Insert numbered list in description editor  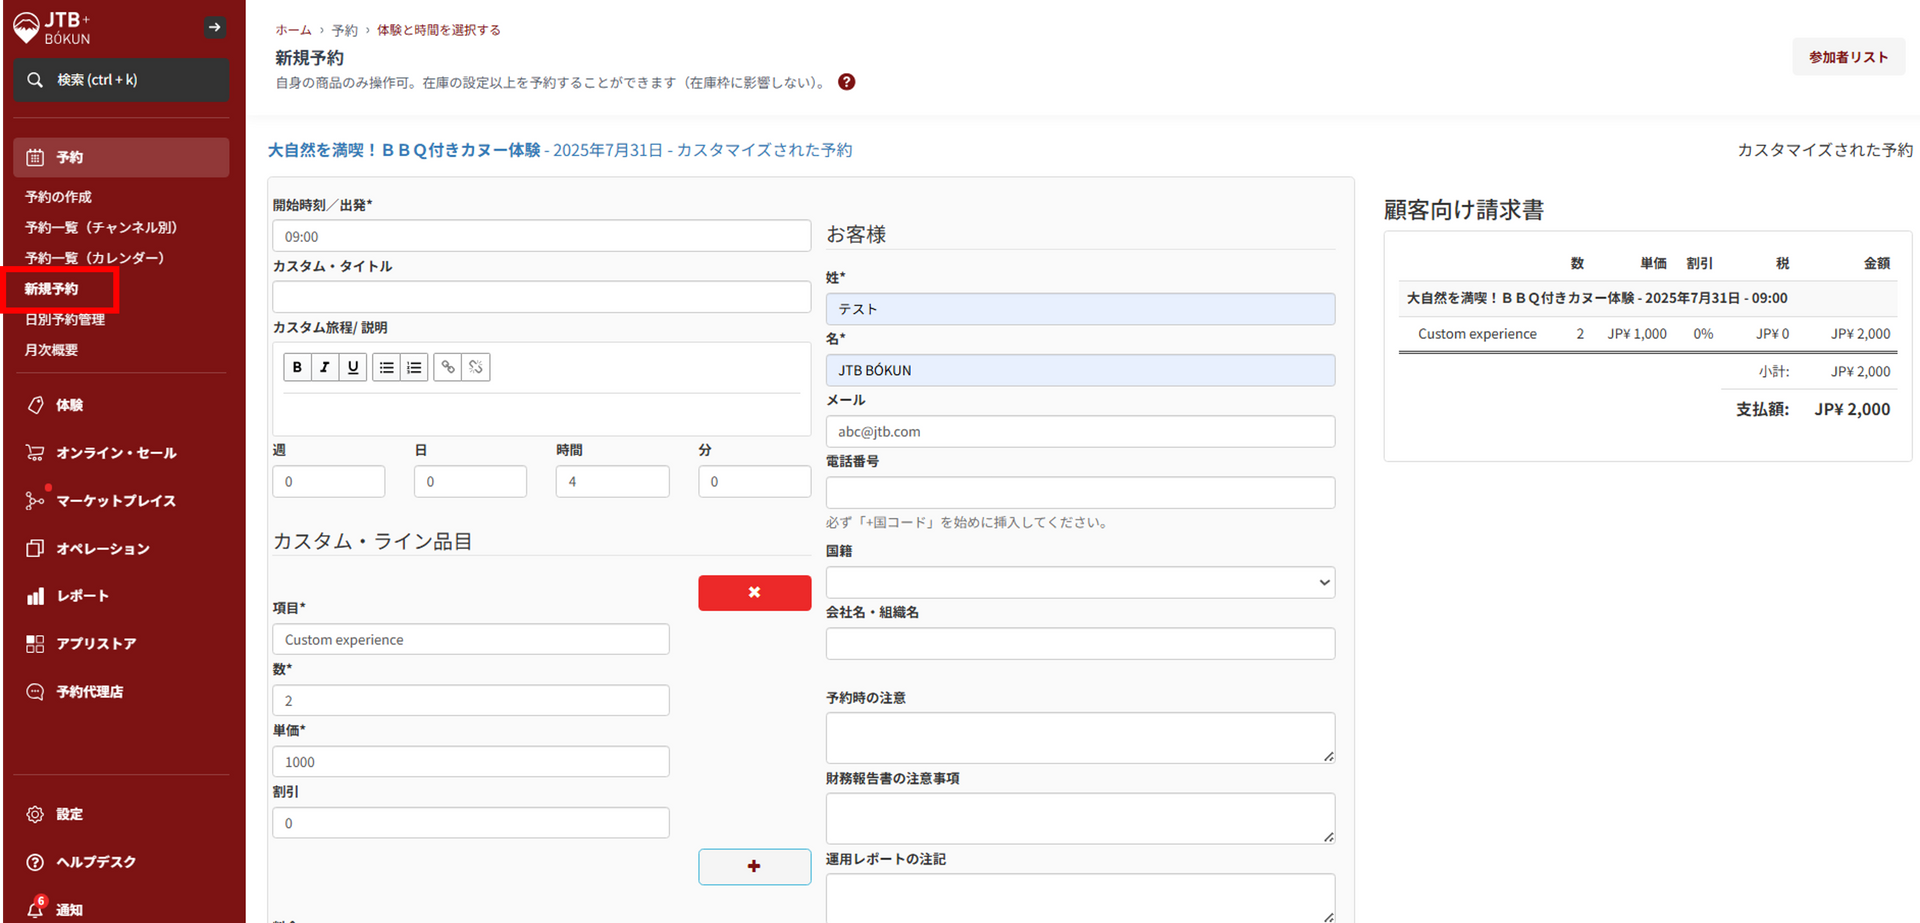point(414,367)
